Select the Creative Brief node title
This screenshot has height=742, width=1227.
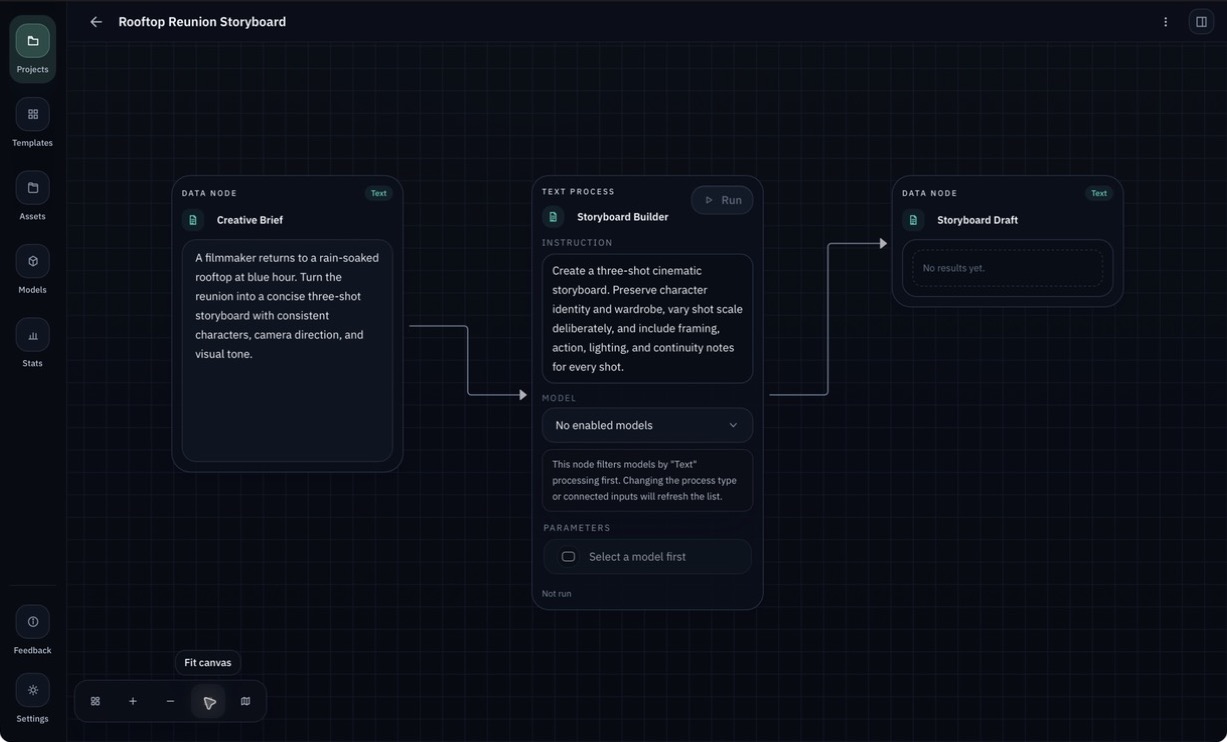point(250,220)
